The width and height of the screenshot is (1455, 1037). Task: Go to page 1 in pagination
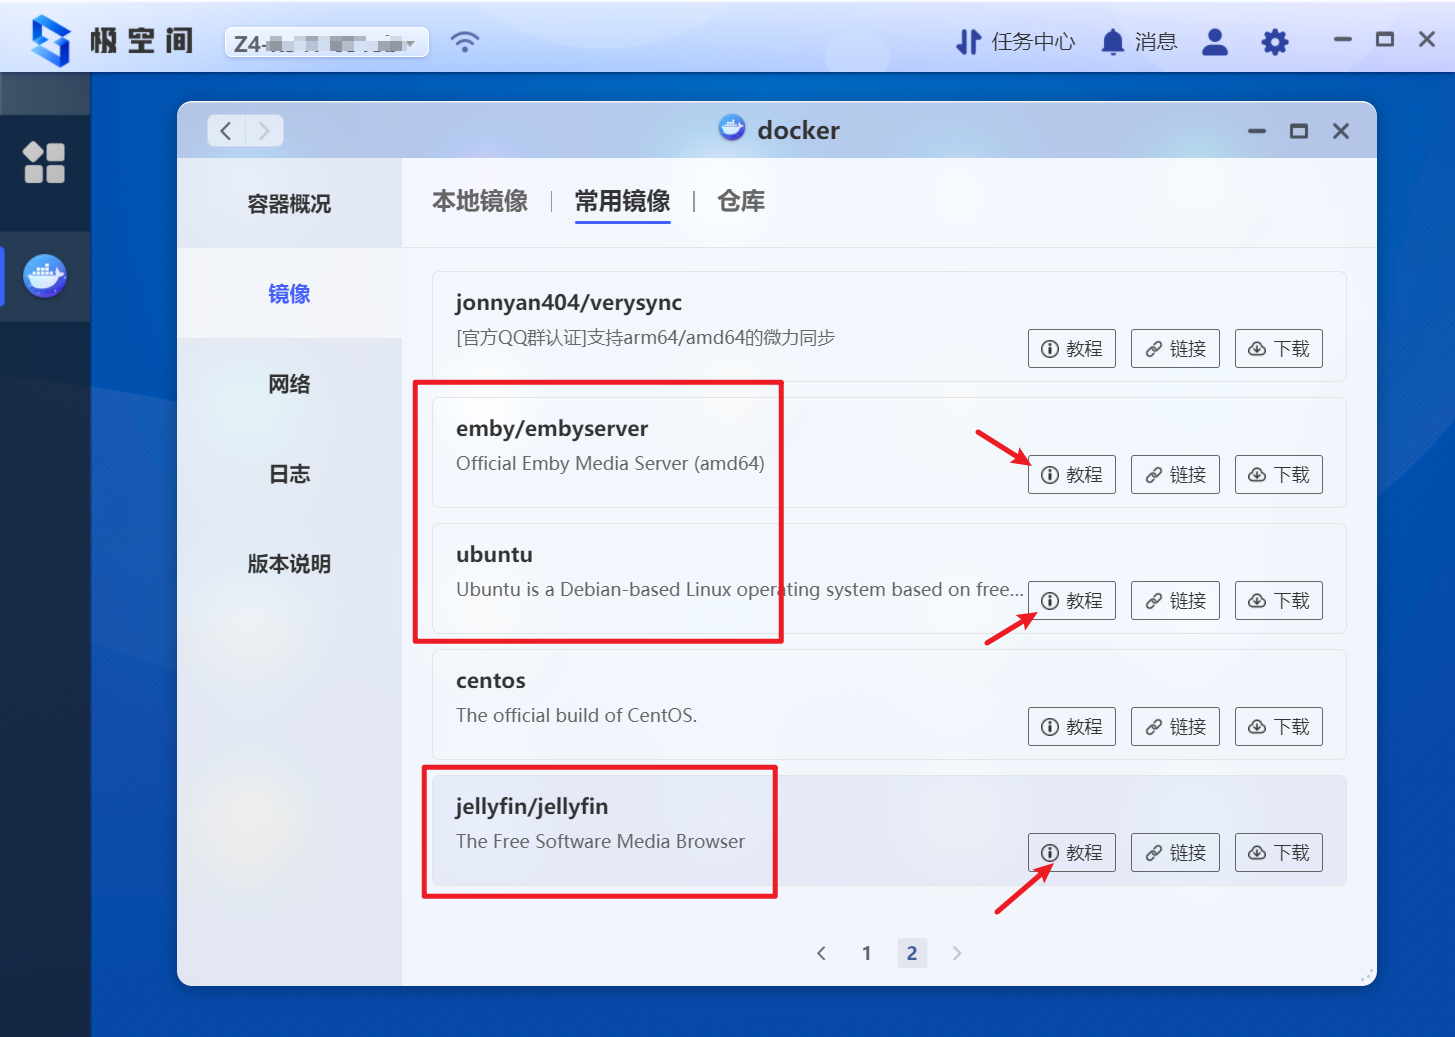(x=866, y=953)
